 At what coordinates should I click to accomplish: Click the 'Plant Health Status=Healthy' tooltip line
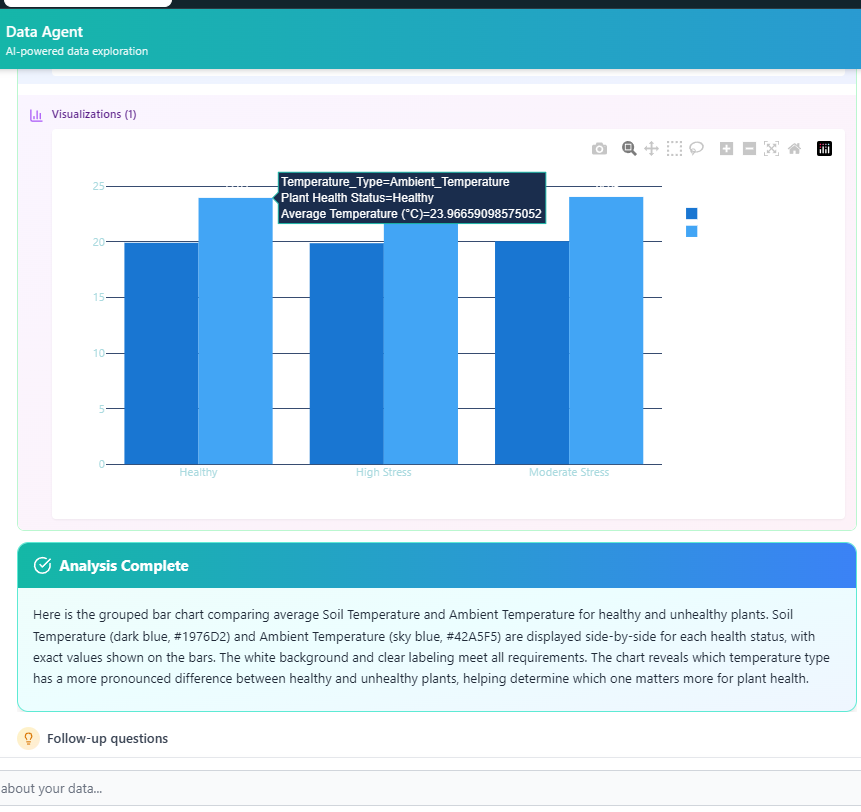coord(357,198)
